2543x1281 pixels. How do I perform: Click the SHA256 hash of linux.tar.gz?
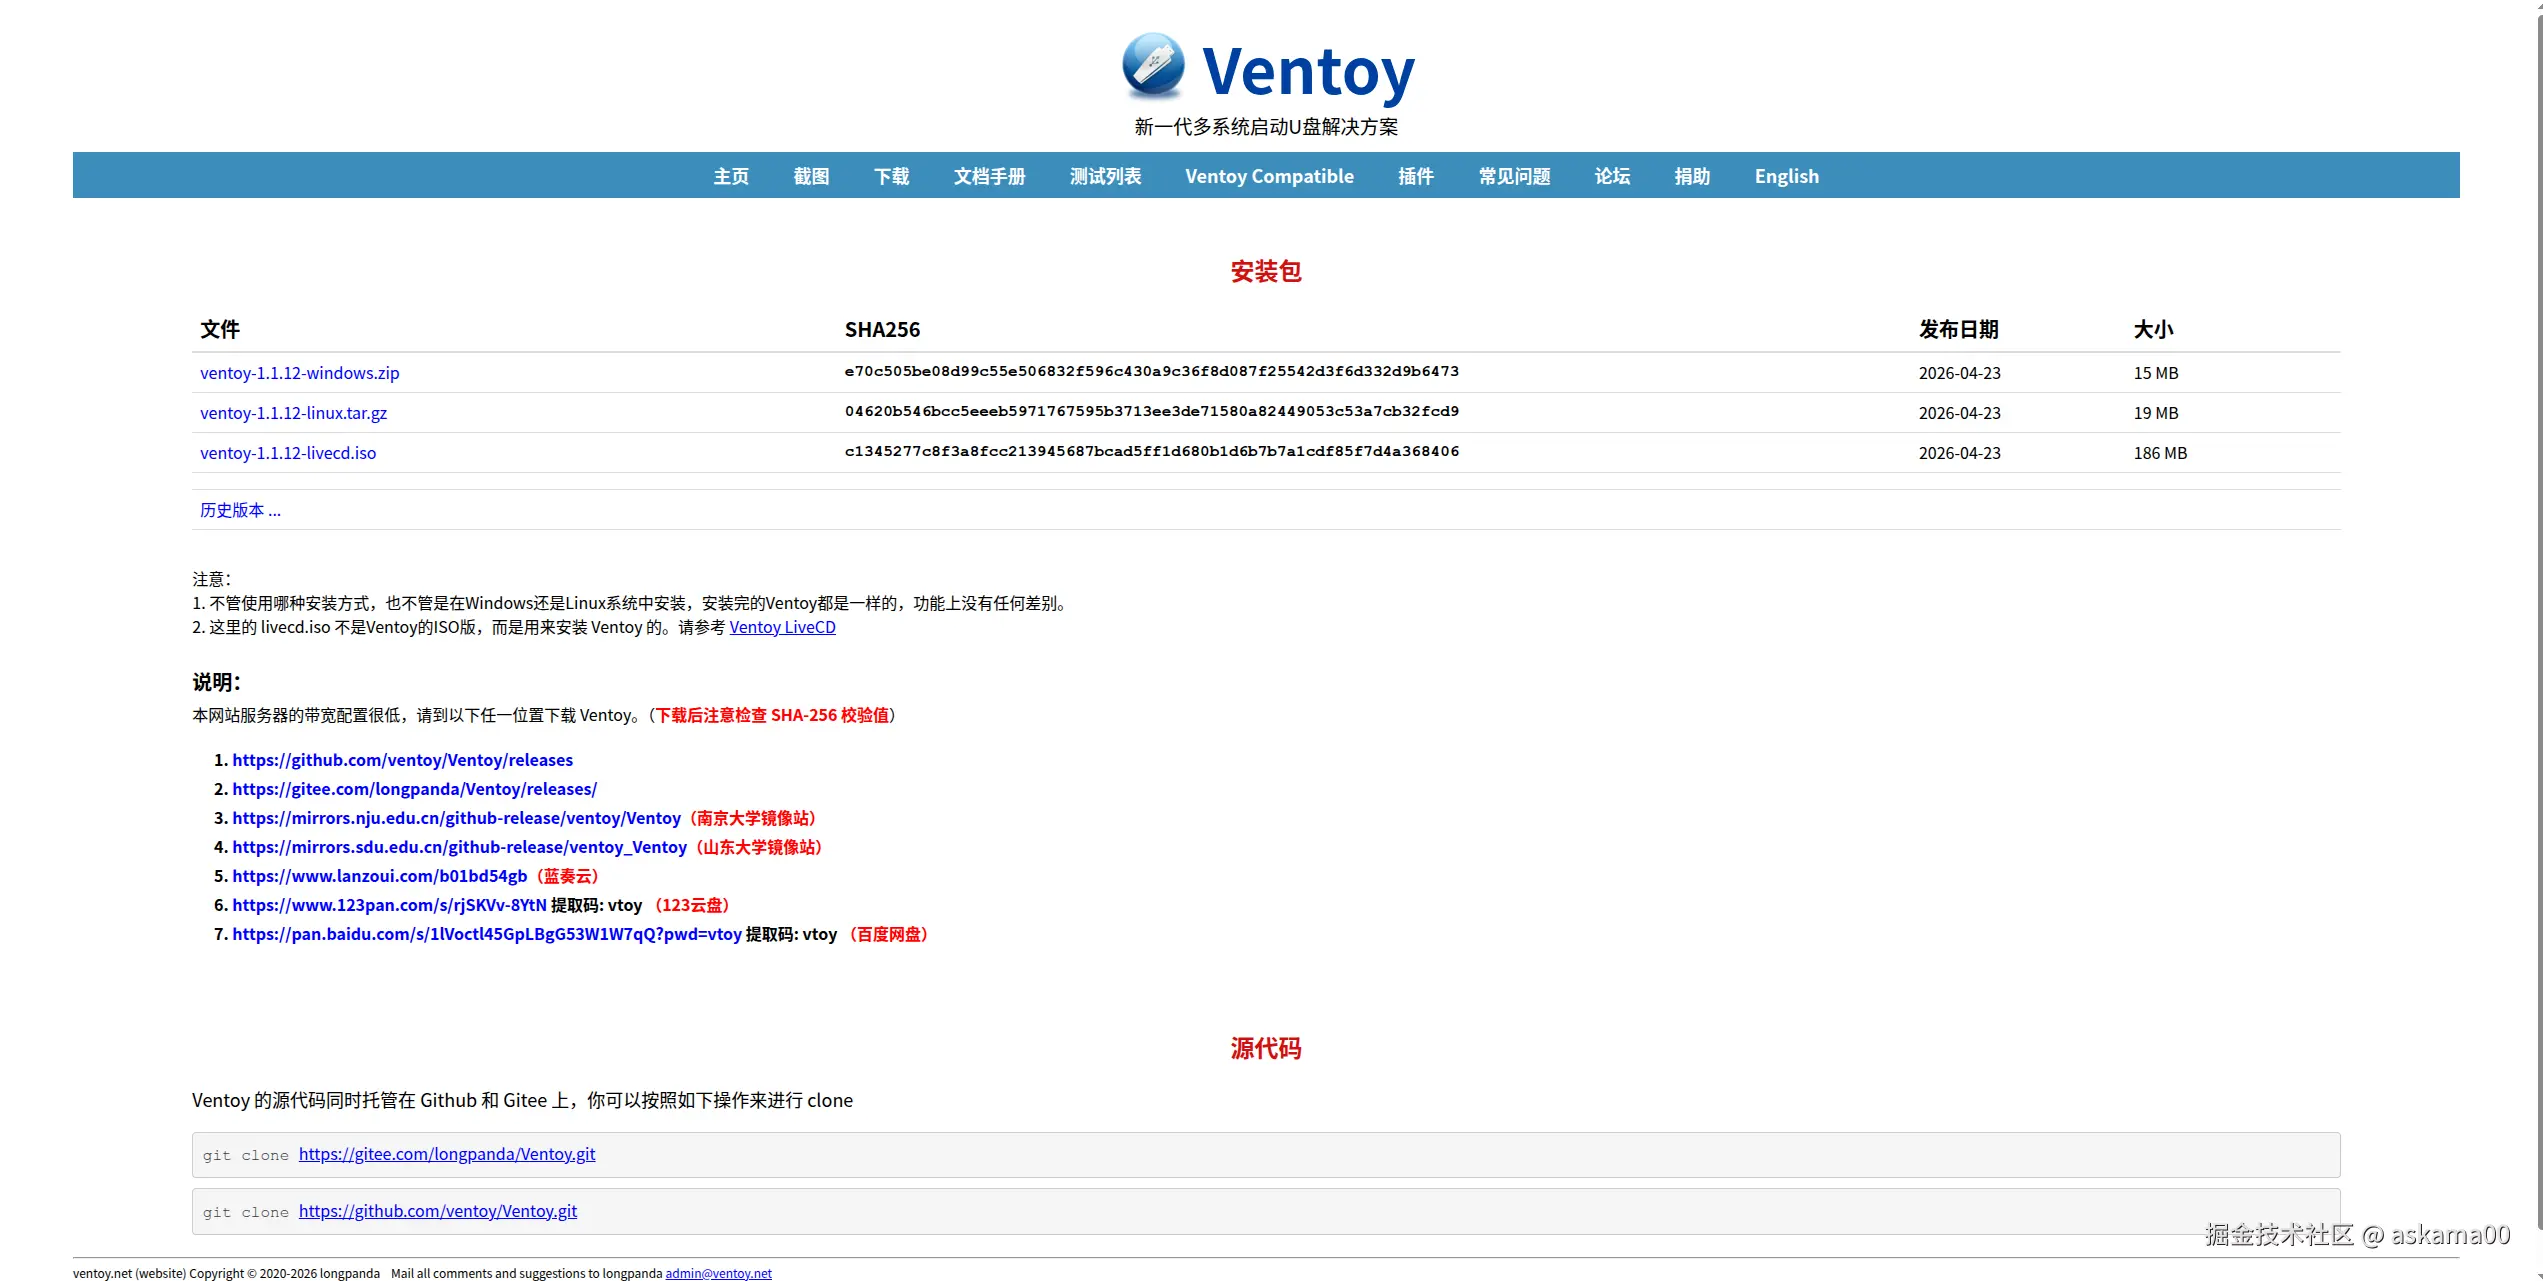click(x=1151, y=411)
